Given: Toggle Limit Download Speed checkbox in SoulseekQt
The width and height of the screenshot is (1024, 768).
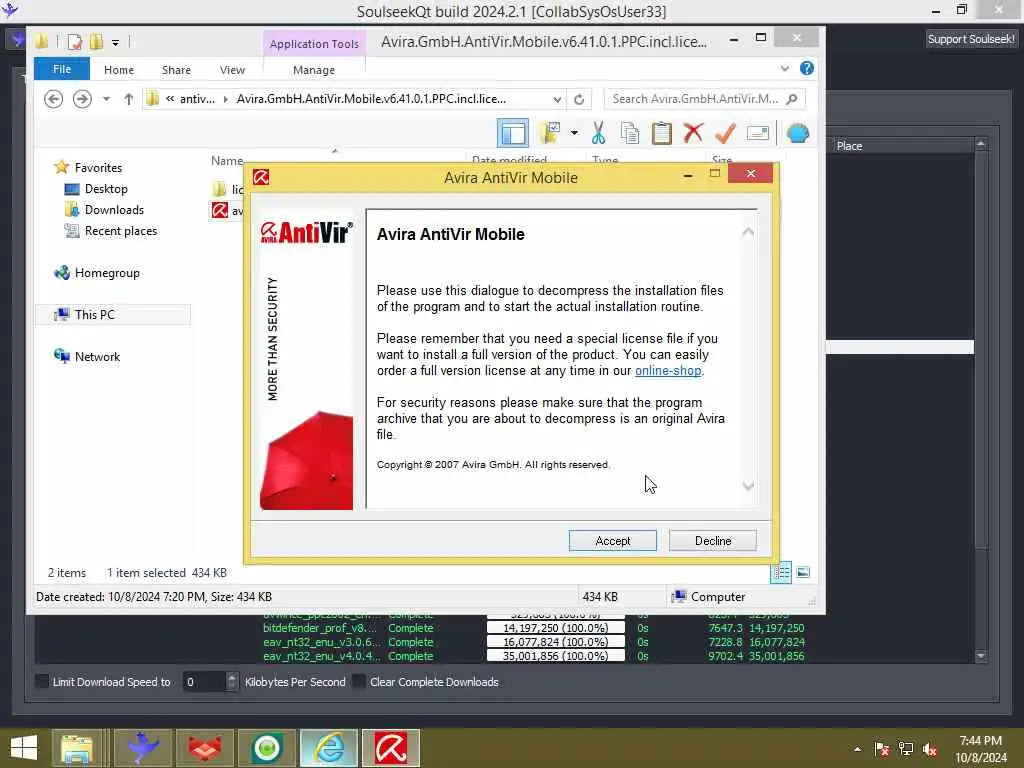Looking at the screenshot, I should tap(41, 682).
